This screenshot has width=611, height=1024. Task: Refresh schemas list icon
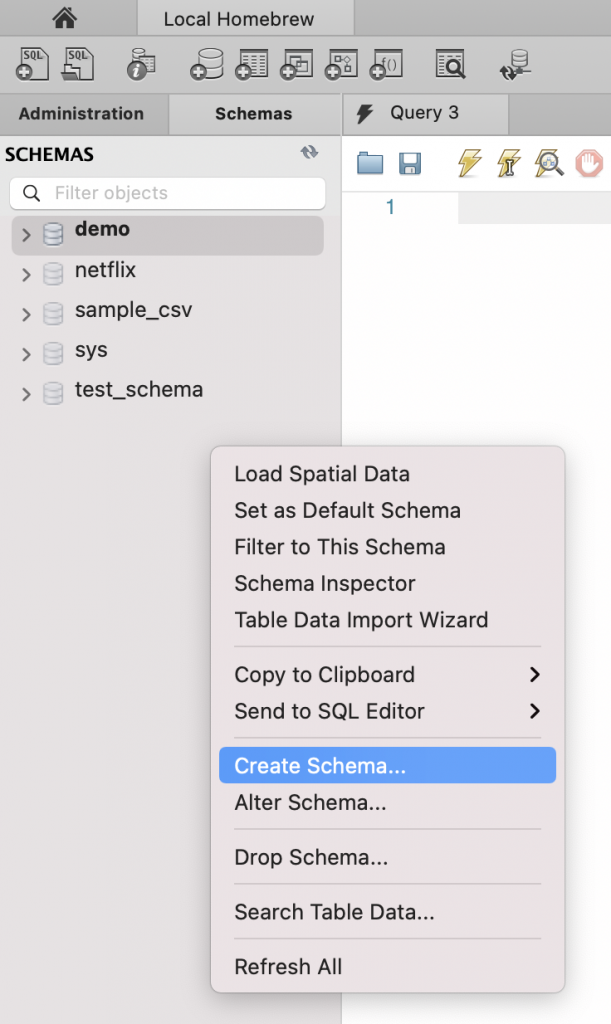tap(310, 153)
